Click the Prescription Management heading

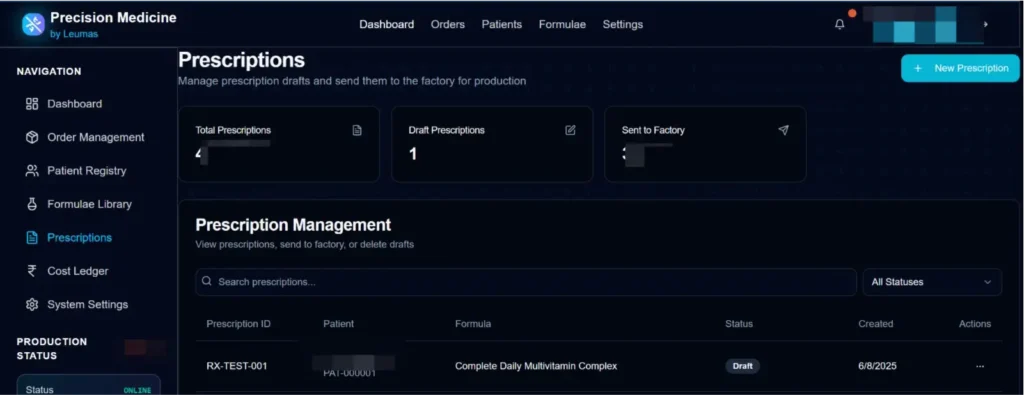(293, 225)
